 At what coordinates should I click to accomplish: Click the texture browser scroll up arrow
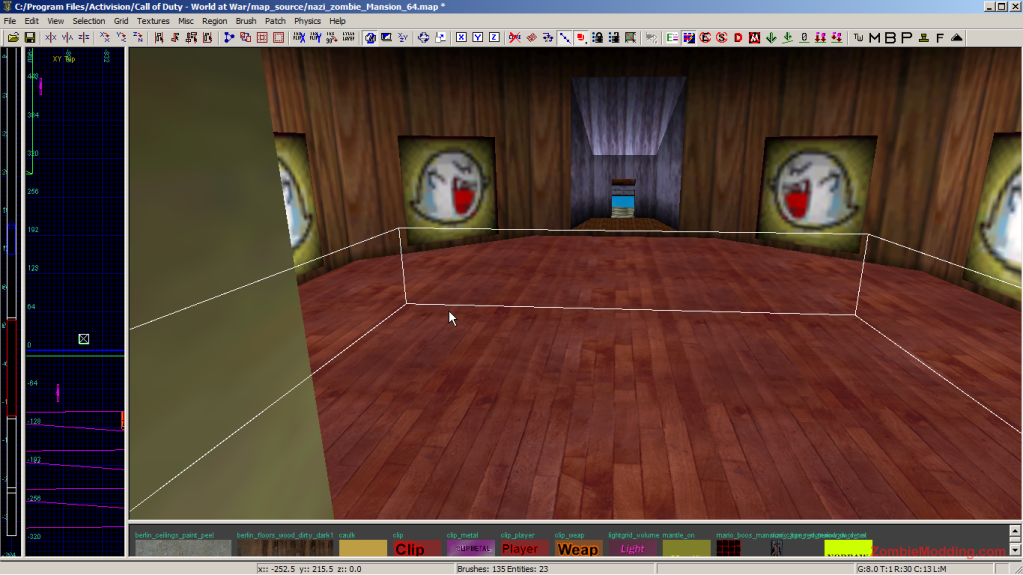pyautogui.click(x=1015, y=531)
